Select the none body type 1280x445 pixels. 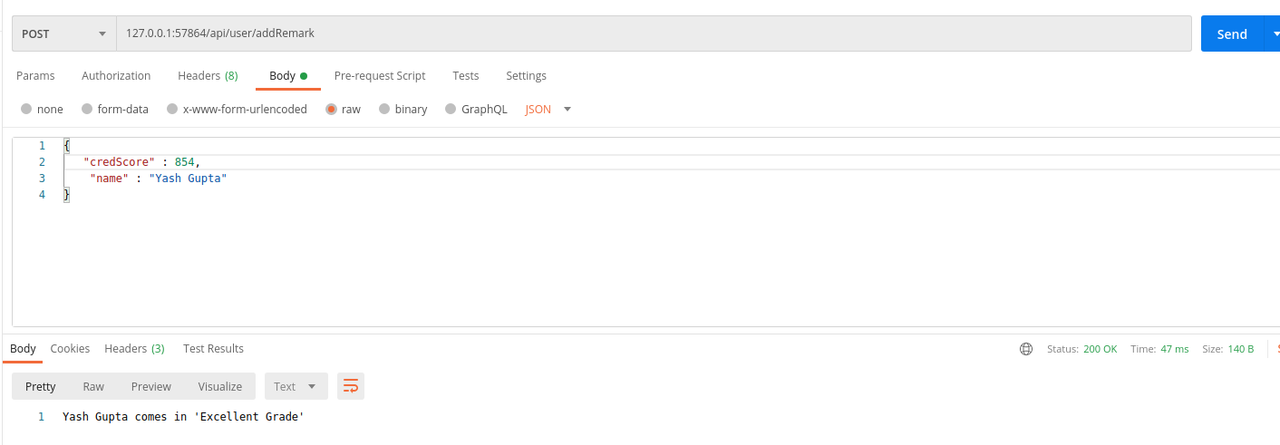coord(42,109)
